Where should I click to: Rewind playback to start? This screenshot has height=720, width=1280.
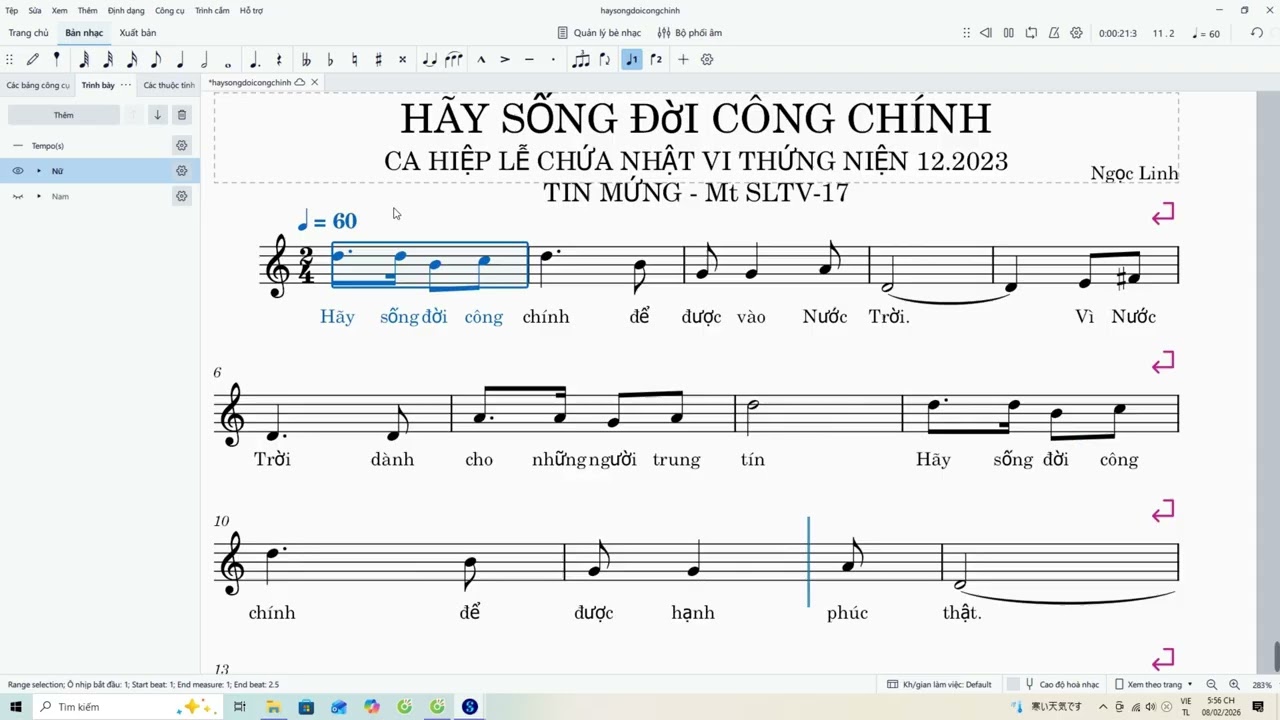click(x=986, y=33)
